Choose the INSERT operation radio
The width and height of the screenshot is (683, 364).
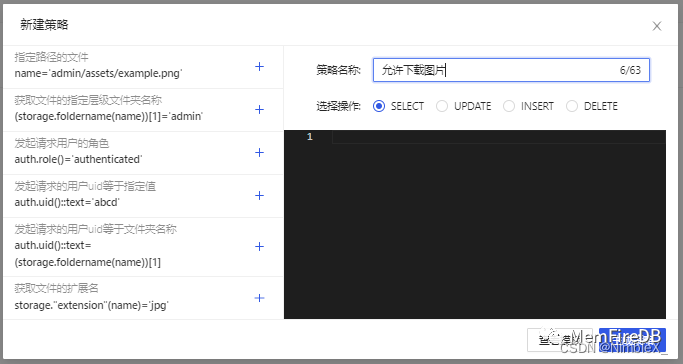coord(509,106)
